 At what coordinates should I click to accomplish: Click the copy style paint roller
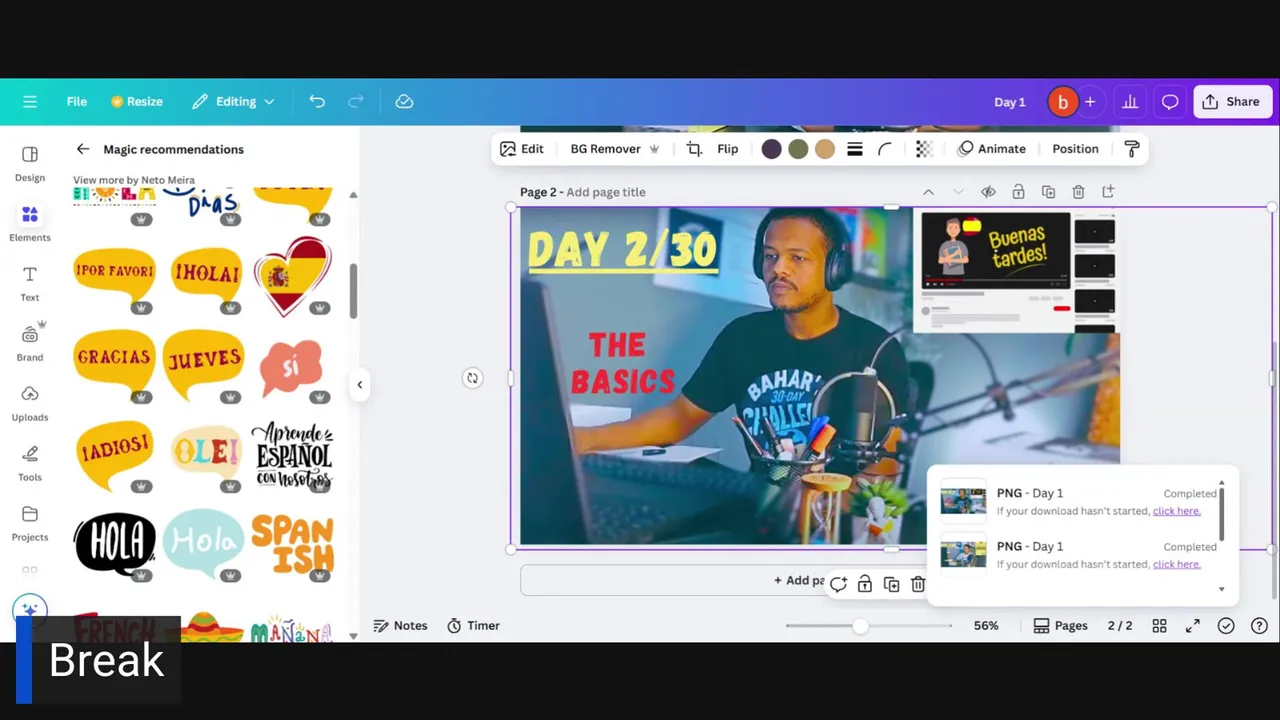pyautogui.click(x=1132, y=149)
